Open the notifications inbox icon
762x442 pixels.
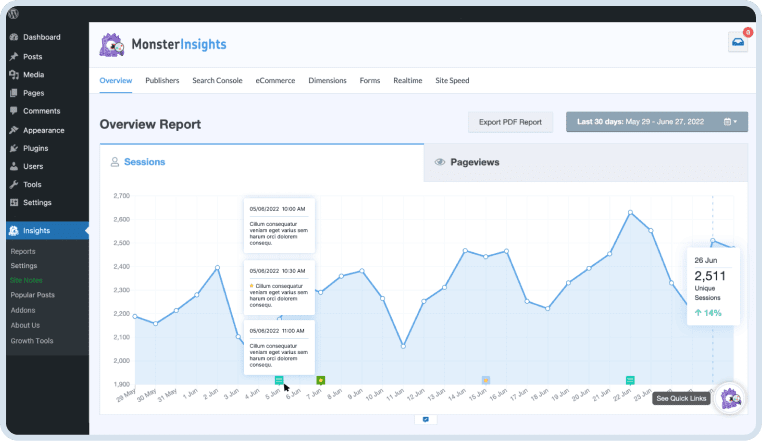click(x=737, y=42)
